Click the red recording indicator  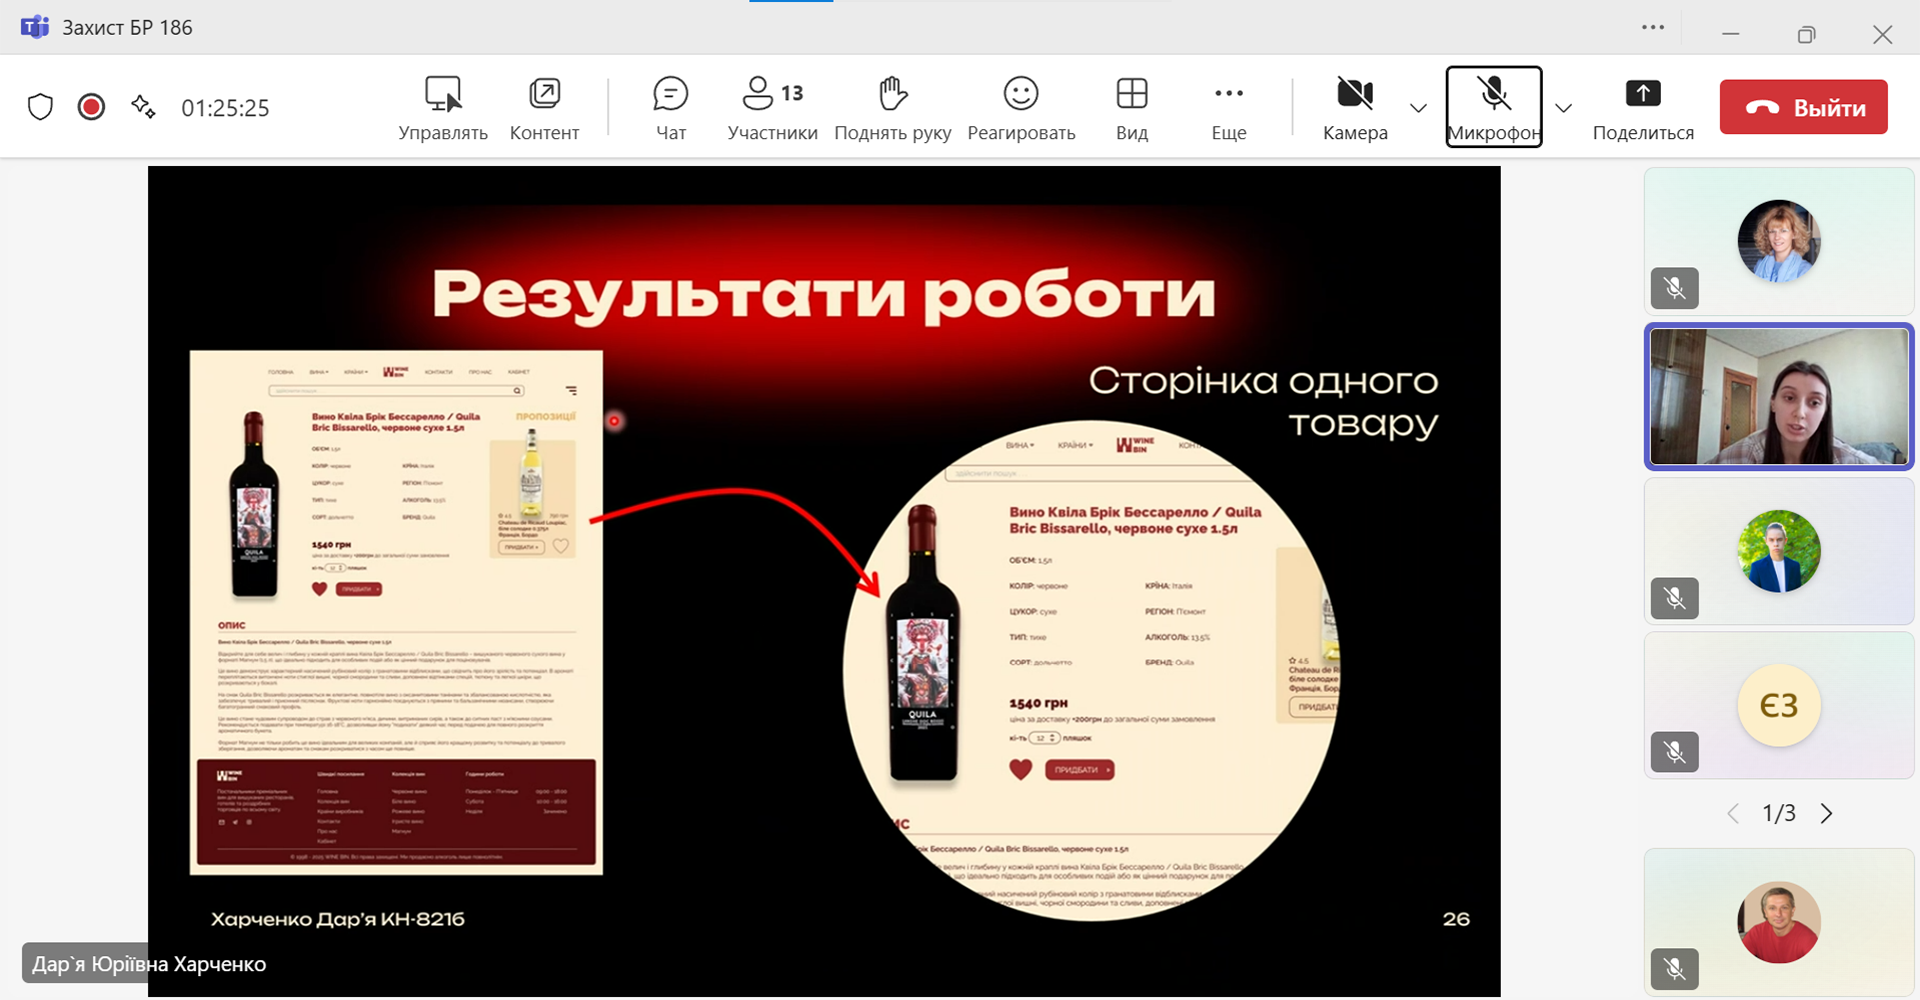[x=91, y=107]
